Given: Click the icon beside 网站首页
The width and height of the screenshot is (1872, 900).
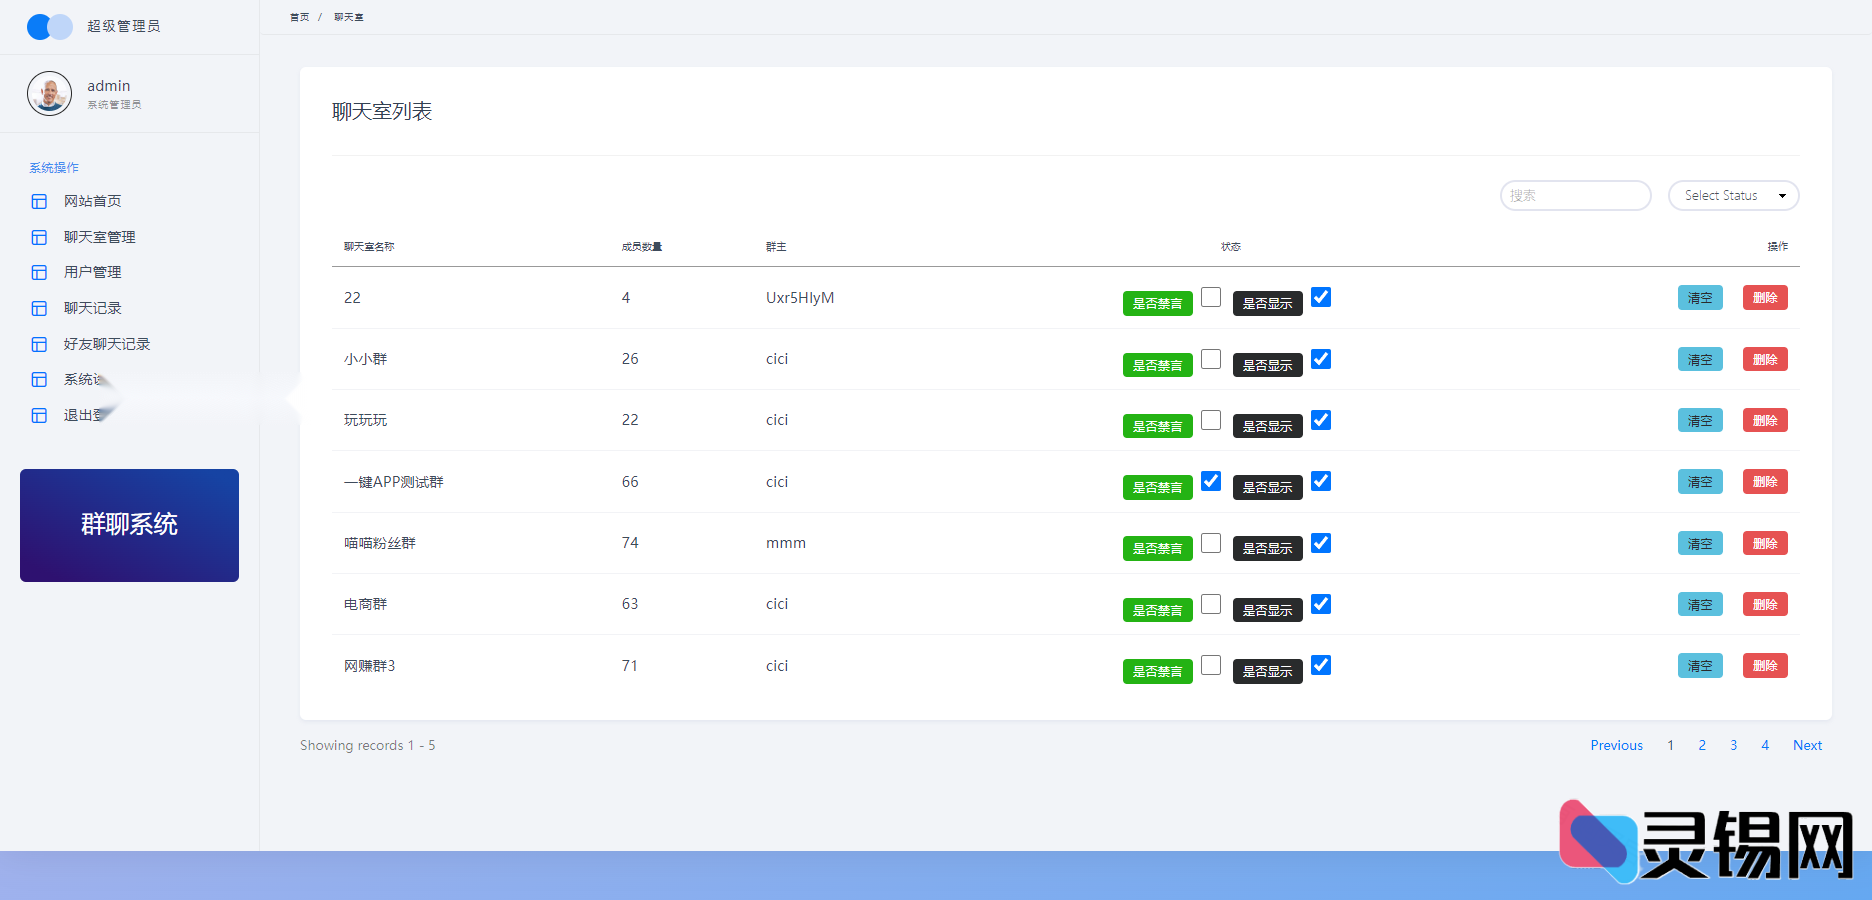Looking at the screenshot, I should 39,202.
